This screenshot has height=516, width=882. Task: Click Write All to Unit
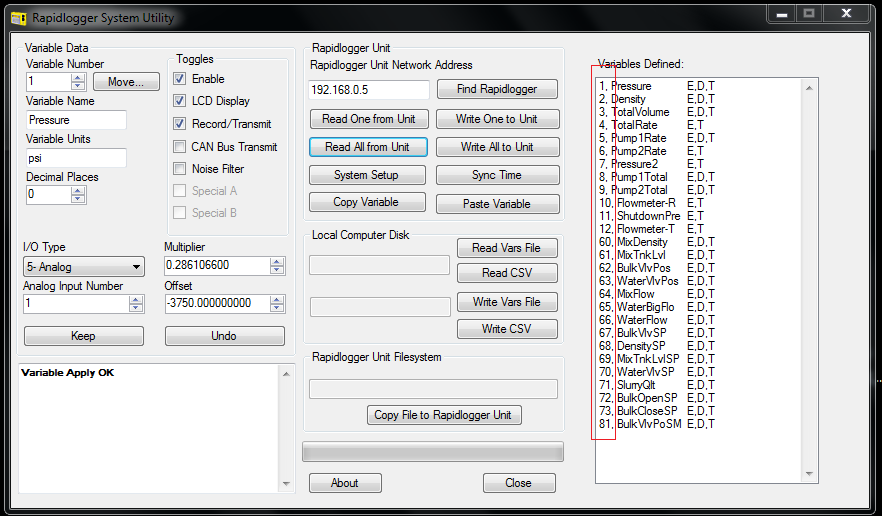[497, 147]
